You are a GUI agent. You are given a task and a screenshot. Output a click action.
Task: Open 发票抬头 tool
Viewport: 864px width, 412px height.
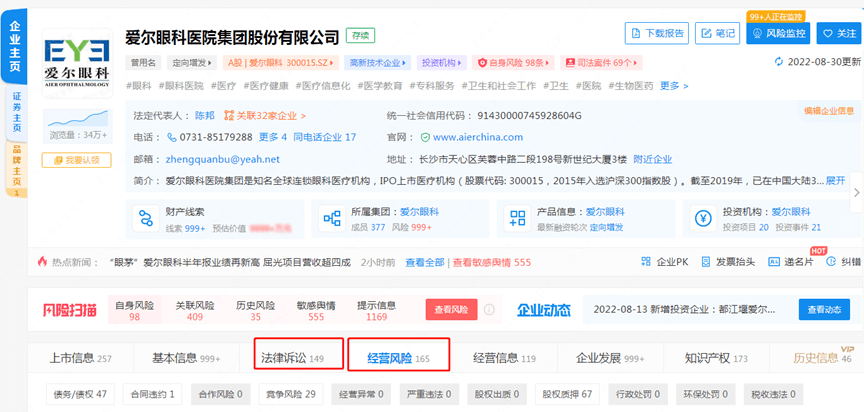728,262
